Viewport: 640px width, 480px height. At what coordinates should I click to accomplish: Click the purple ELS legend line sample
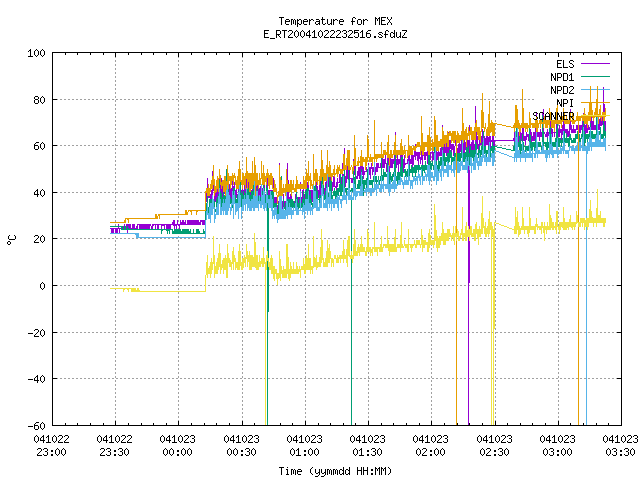pos(596,64)
